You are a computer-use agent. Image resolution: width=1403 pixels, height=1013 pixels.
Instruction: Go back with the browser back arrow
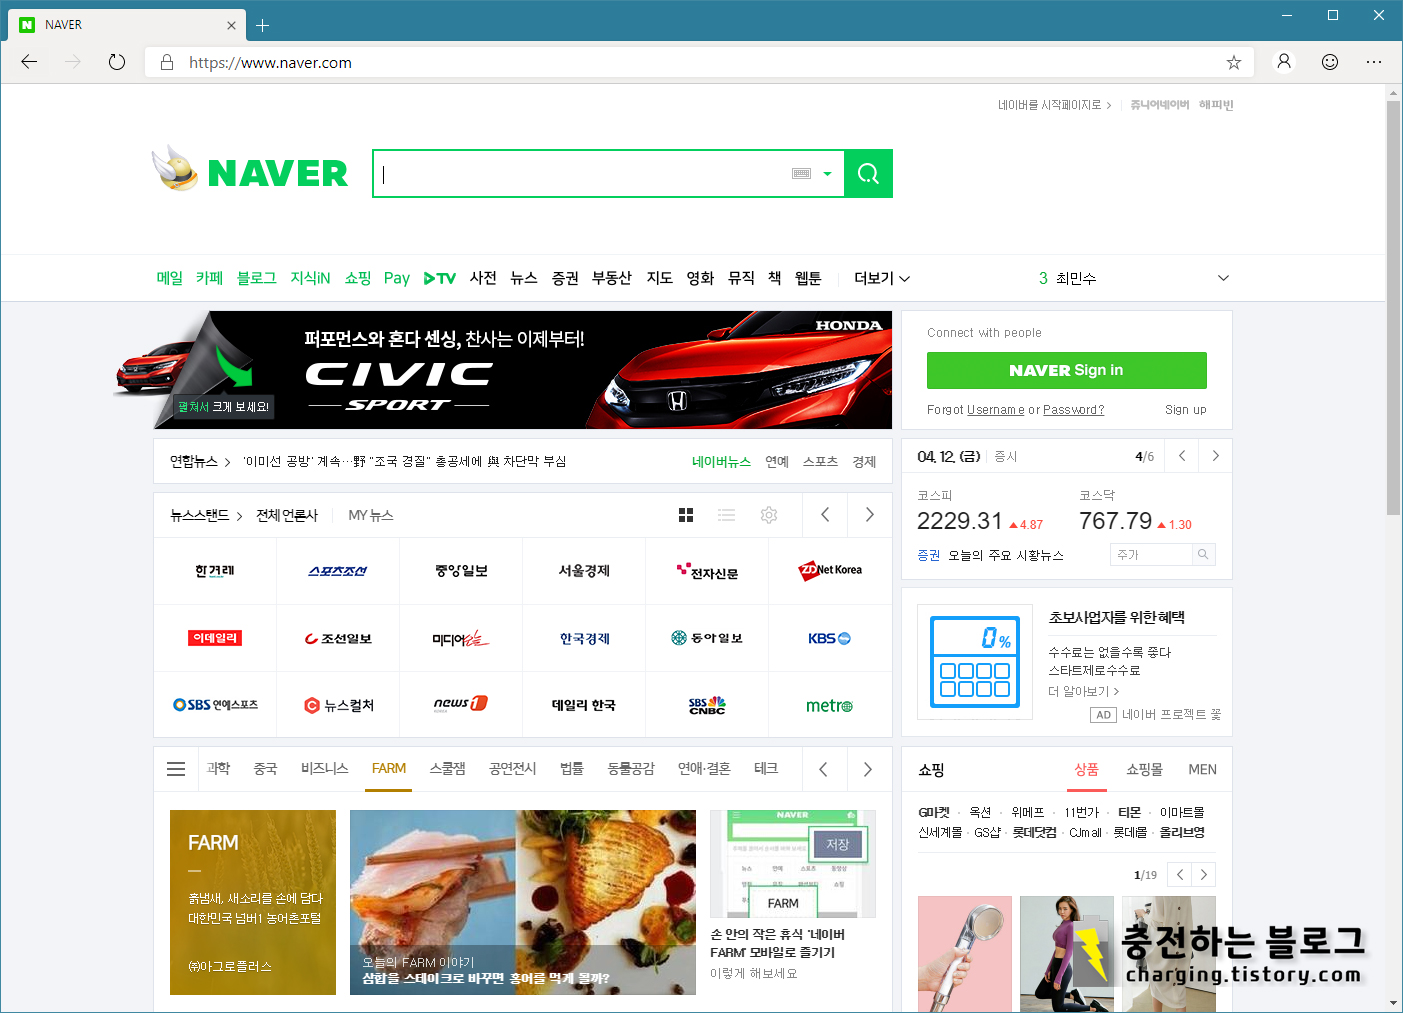pyautogui.click(x=29, y=62)
